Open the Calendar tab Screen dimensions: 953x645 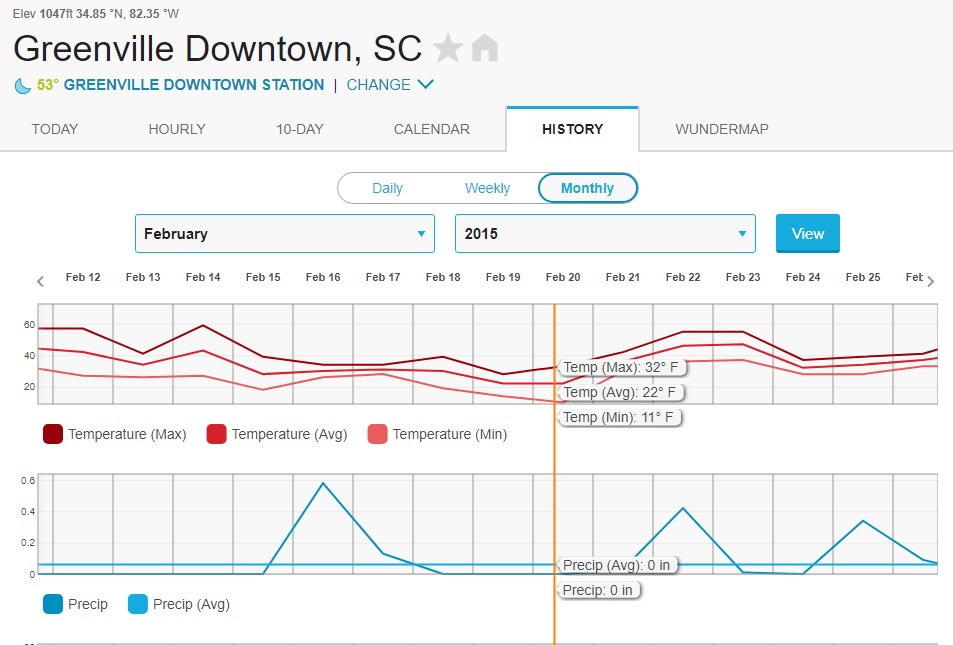(x=431, y=129)
